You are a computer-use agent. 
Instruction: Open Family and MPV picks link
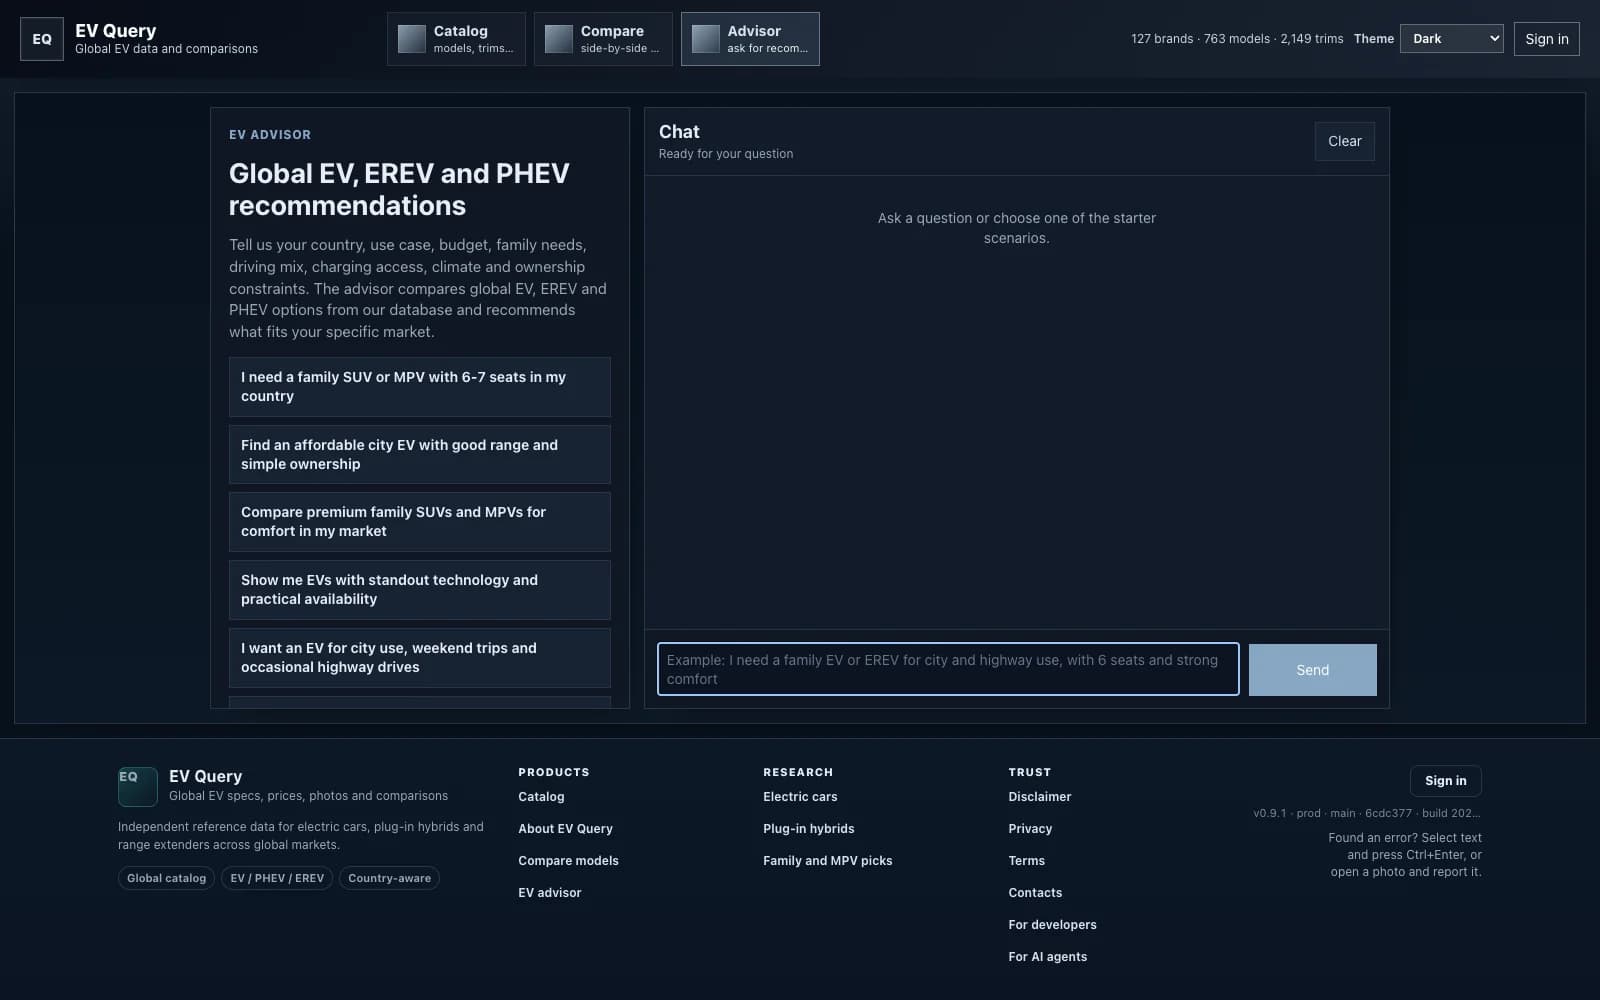pyautogui.click(x=828, y=861)
